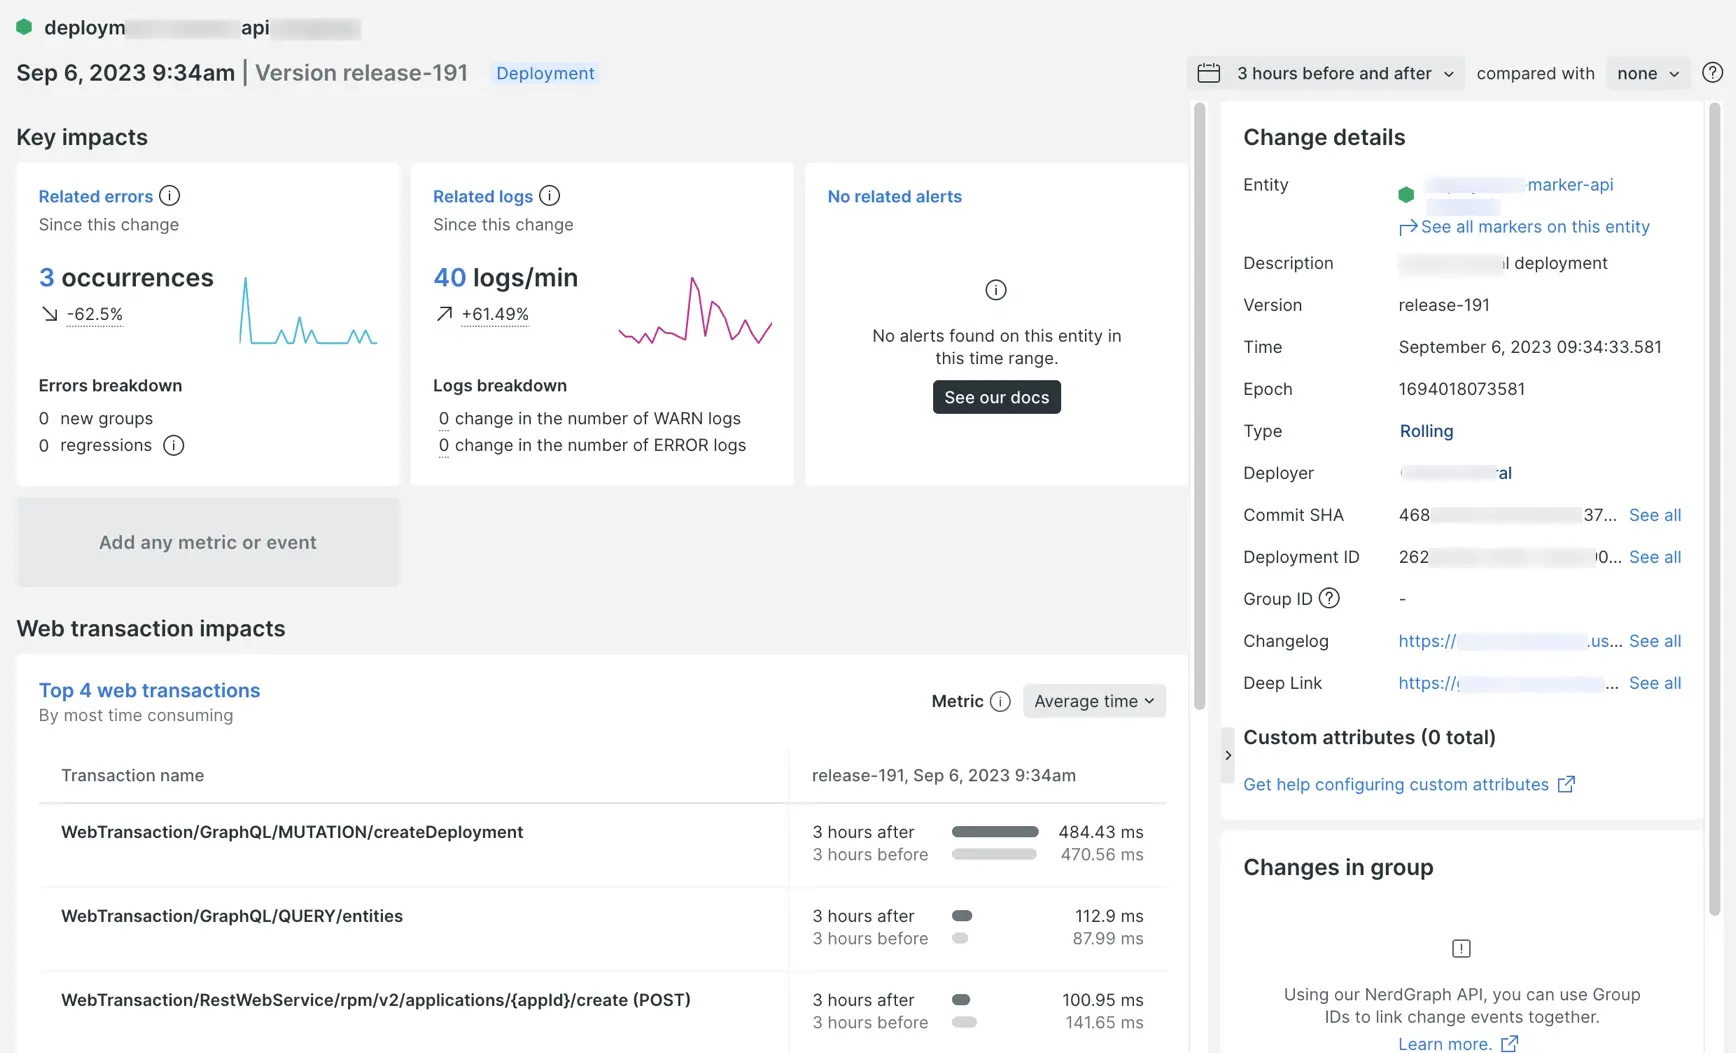The height and width of the screenshot is (1053, 1736).
Task: Click the release-191, Sep 6, 2023 column header
Action: point(943,775)
